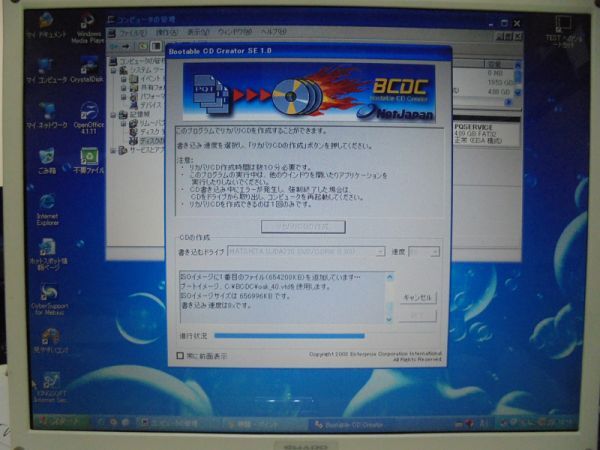Screen dimensions: 600x450
Task: Open My Network desktop icon
Action: coord(47,116)
